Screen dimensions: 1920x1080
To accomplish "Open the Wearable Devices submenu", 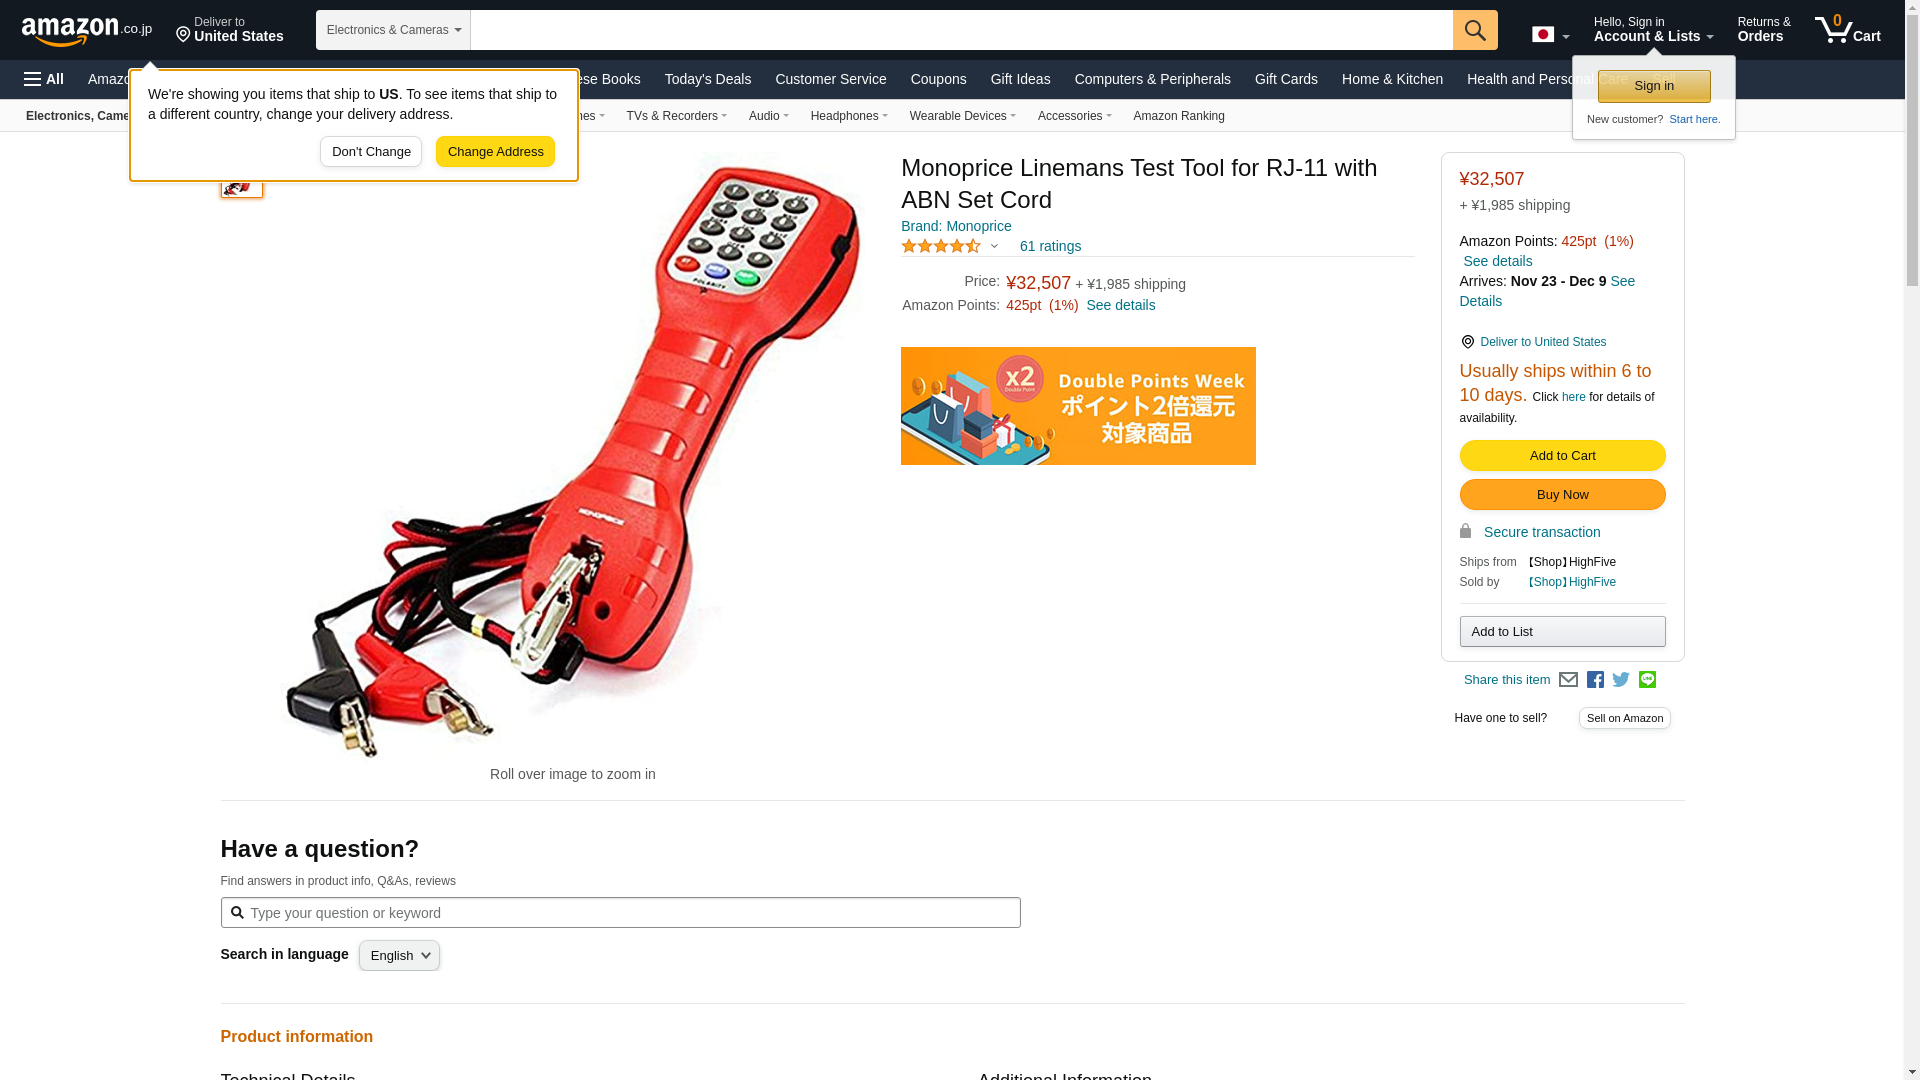I will [x=962, y=116].
